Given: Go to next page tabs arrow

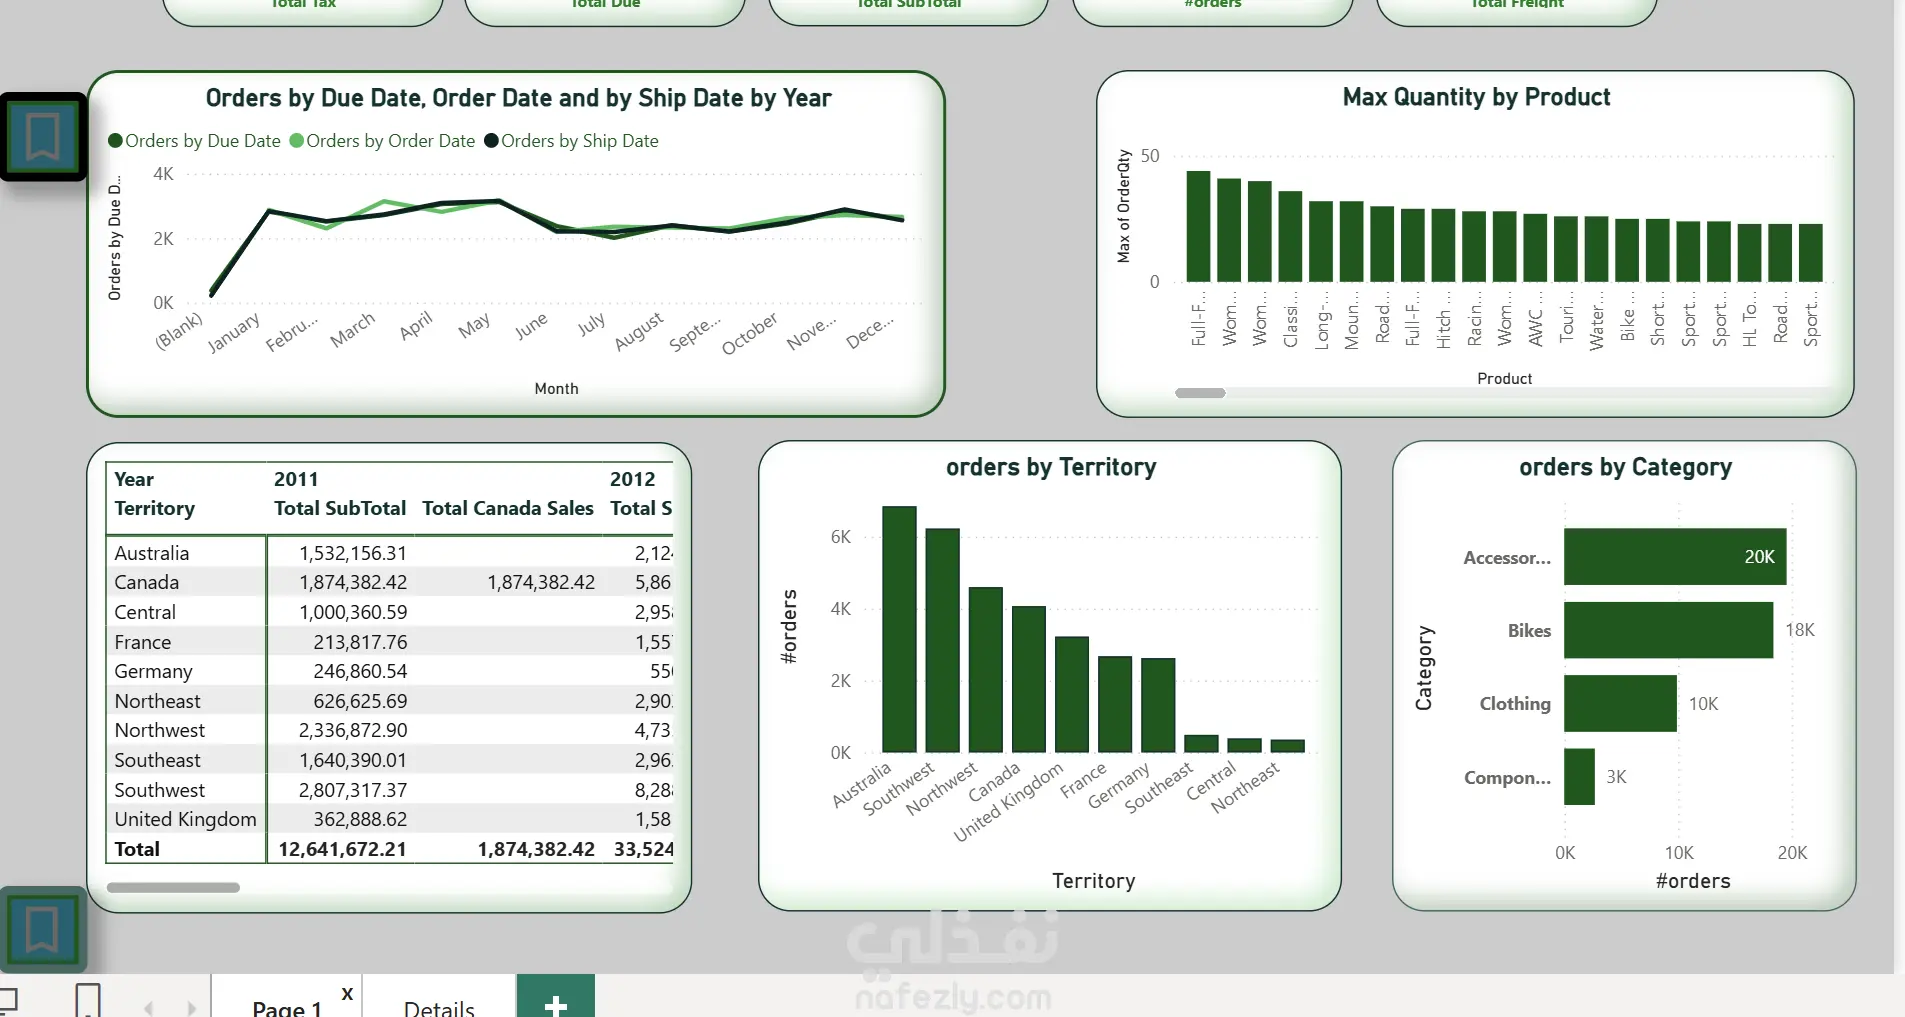Looking at the screenshot, I should point(191,1008).
